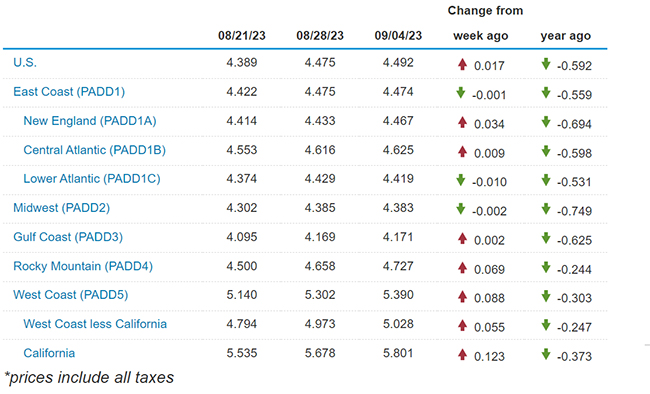Select New England (PADD1A) row link
This screenshot has height=394, width=650.
pyautogui.click(x=90, y=121)
